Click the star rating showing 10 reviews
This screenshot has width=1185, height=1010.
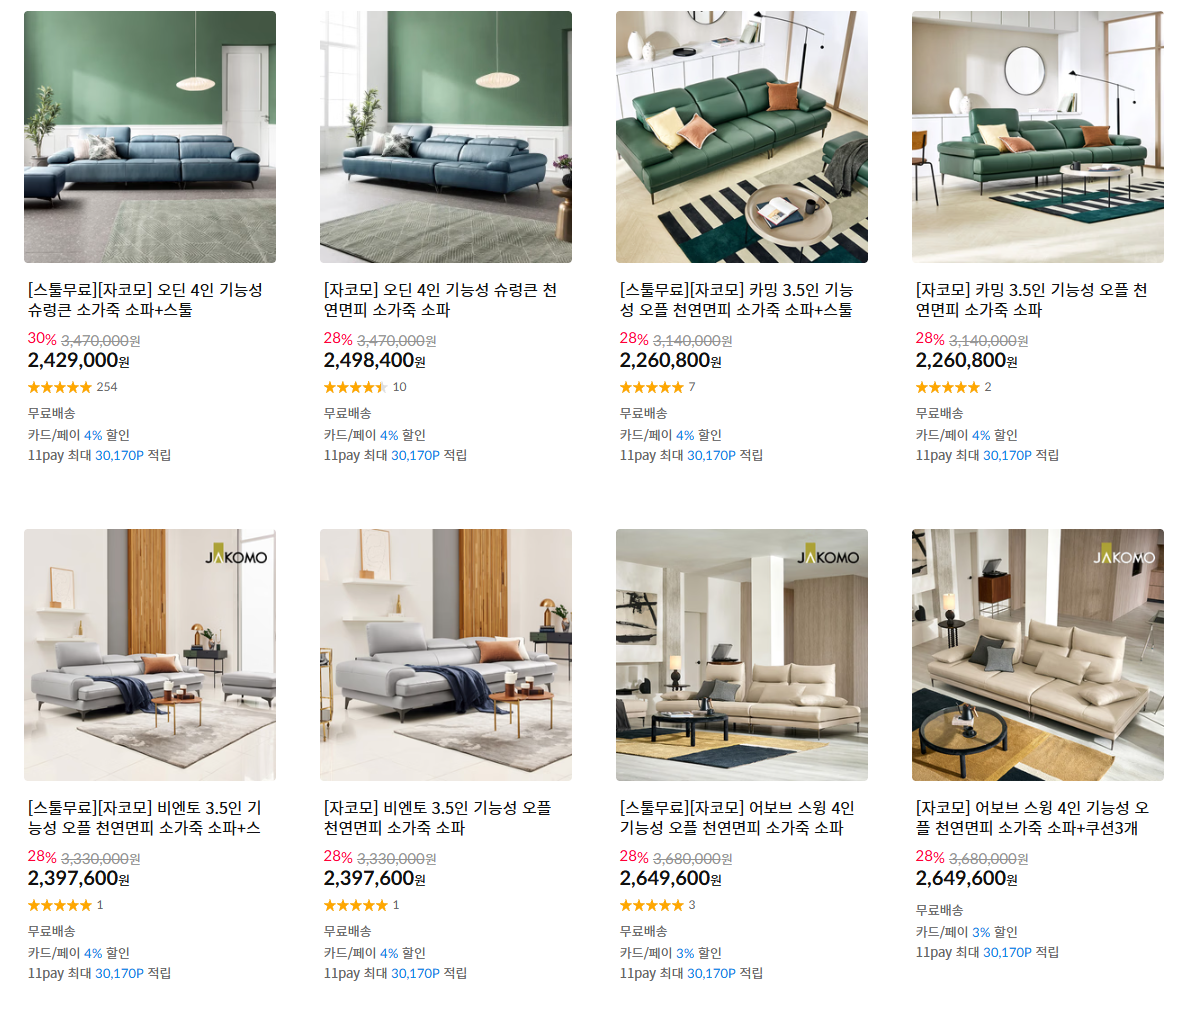click(365, 387)
